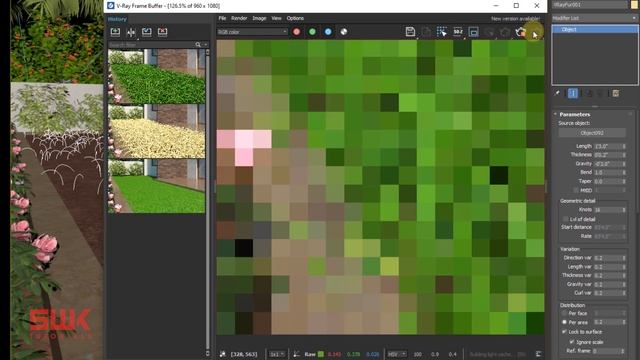Select the yellow grass history thumbnail
The image size is (640, 360).
coord(156,131)
